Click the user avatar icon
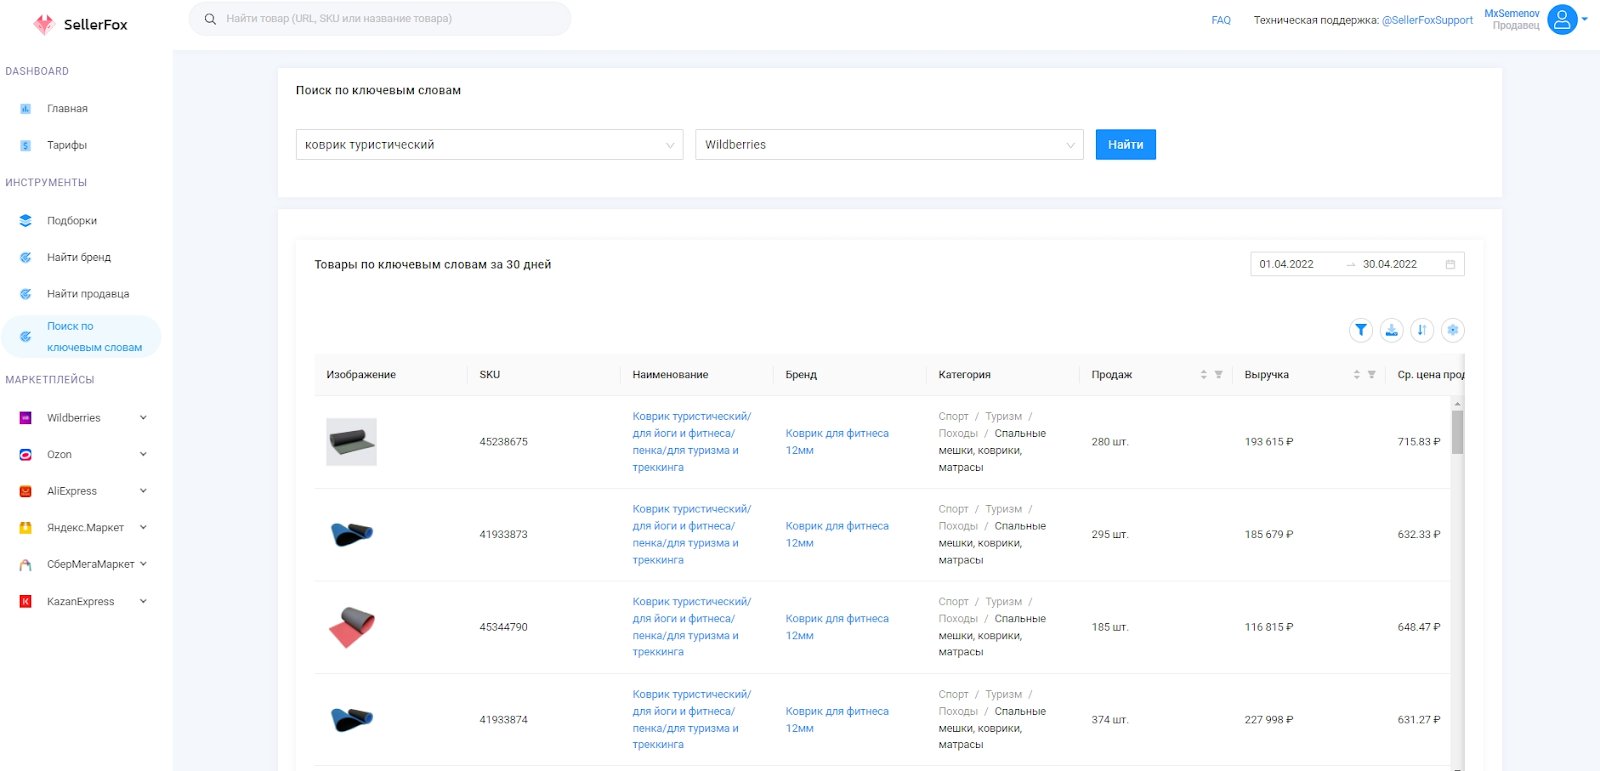 coord(1562,19)
